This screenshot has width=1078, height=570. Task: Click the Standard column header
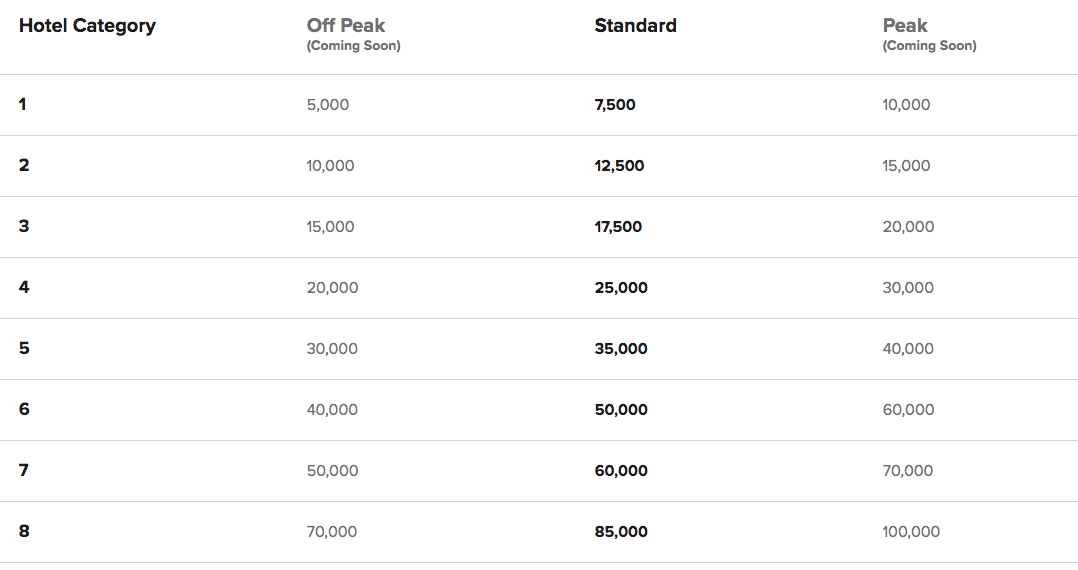coord(635,26)
